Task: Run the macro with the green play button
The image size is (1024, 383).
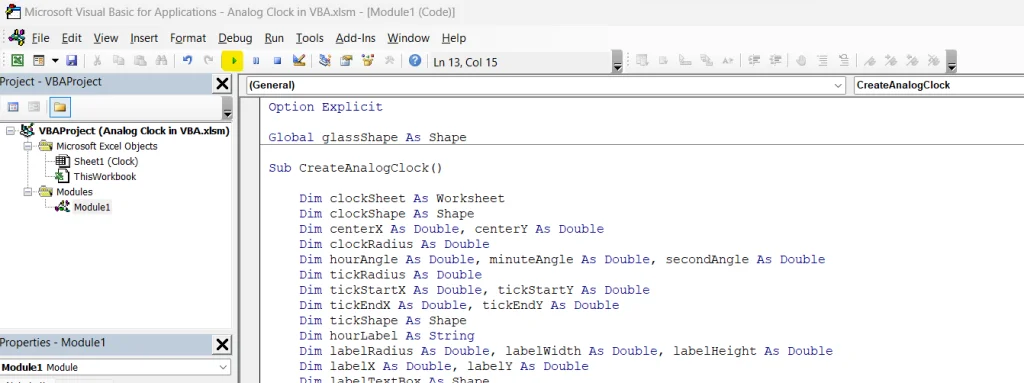Action: pyautogui.click(x=233, y=61)
